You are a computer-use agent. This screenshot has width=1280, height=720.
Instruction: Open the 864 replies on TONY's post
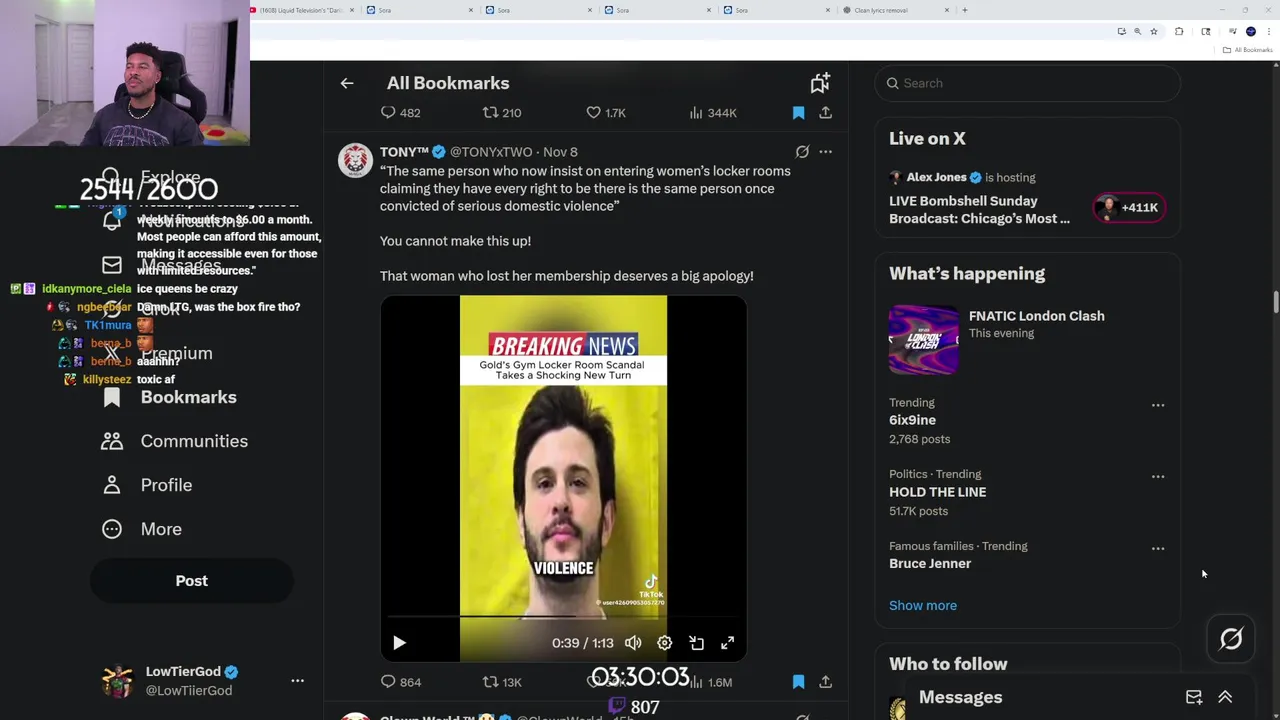click(401, 682)
